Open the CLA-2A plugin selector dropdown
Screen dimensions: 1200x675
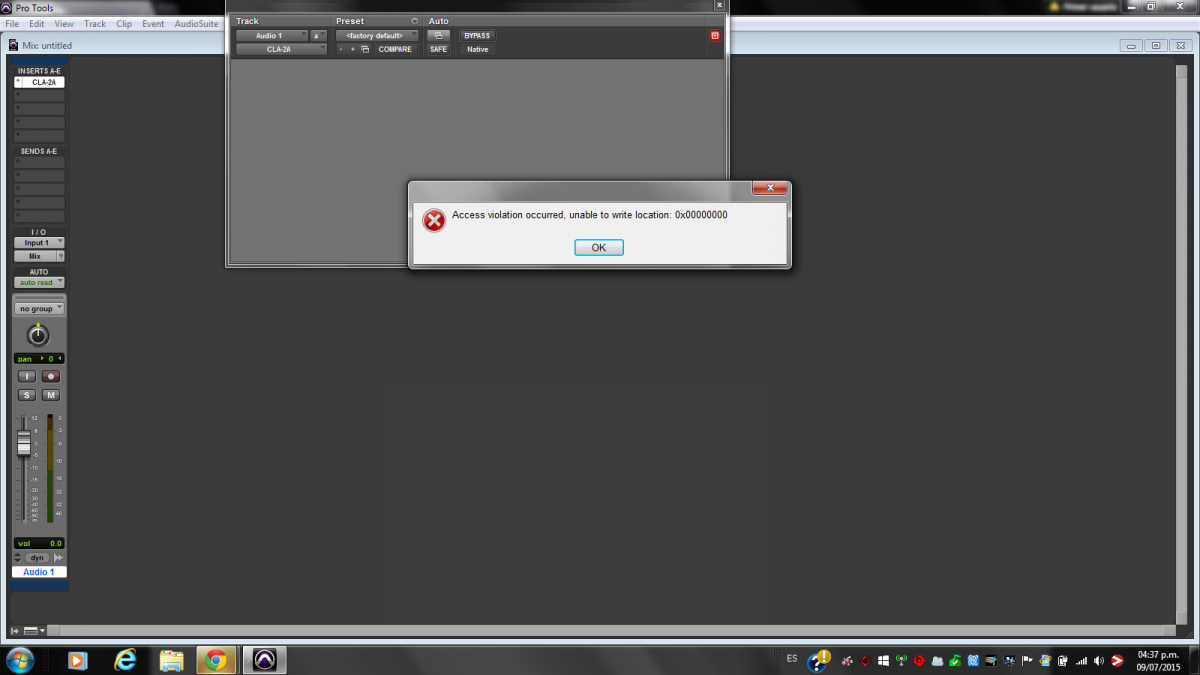282,49
